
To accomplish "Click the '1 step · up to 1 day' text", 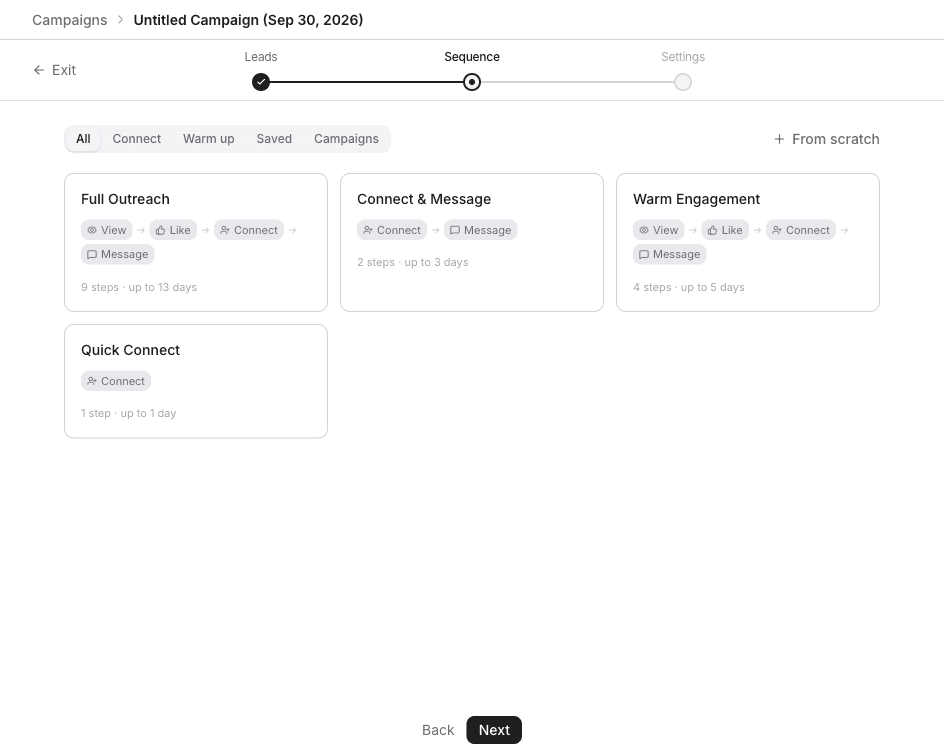I will tap(129, 414).
